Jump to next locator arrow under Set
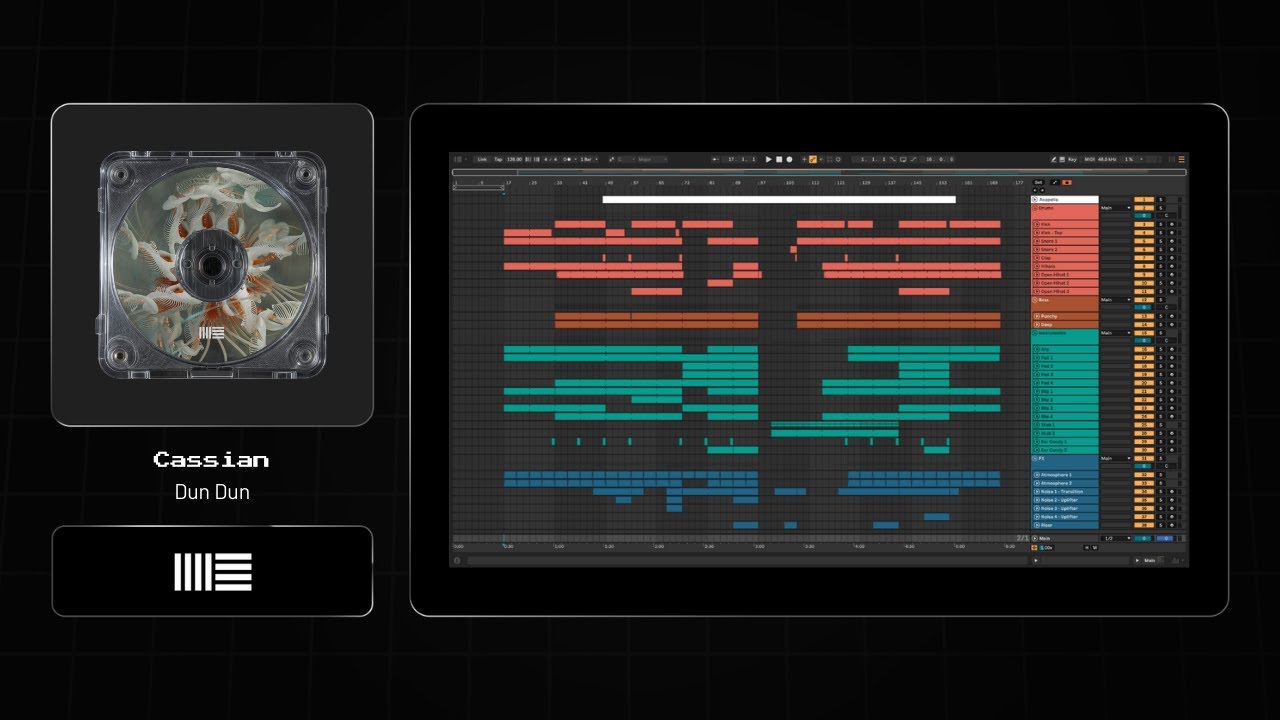Screen dimensions: 1280x720 1041,190
